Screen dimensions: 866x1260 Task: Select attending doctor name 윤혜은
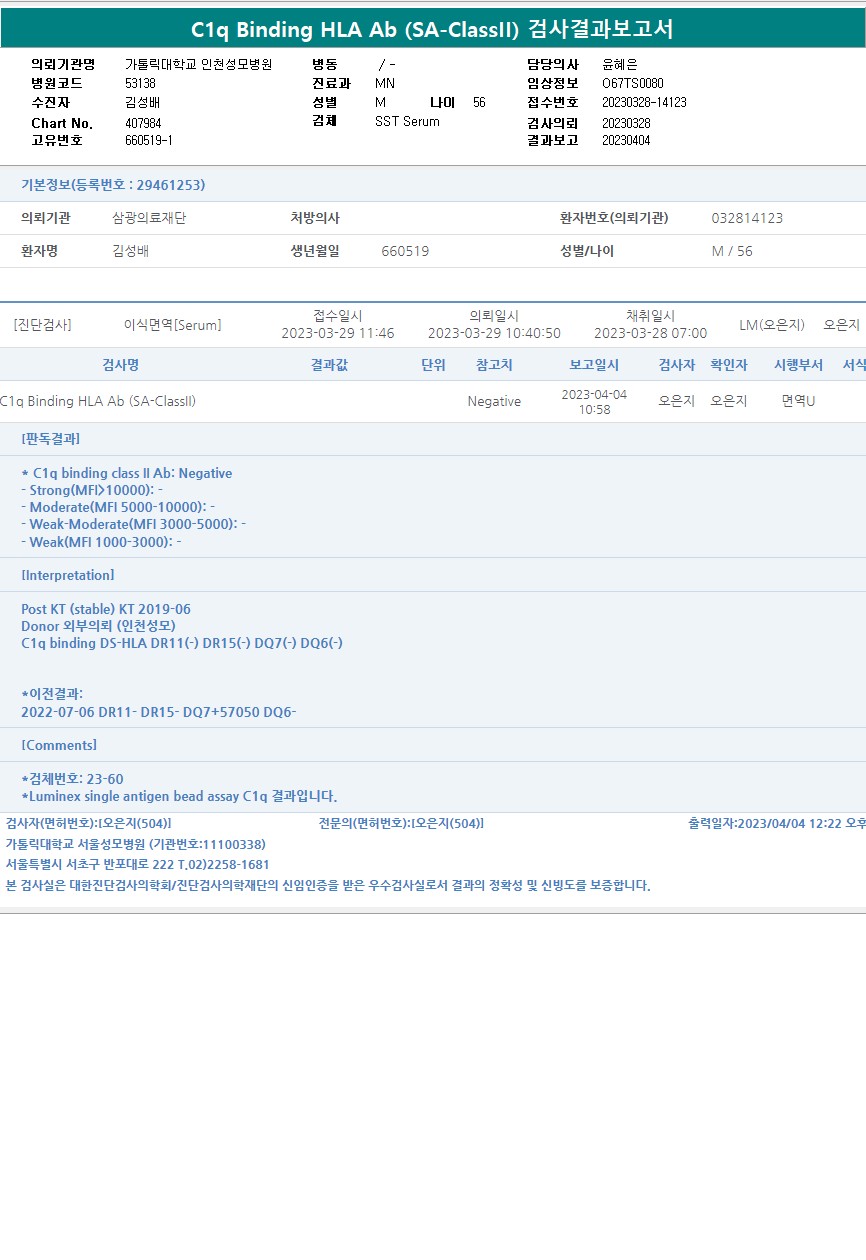pos(620,64)
